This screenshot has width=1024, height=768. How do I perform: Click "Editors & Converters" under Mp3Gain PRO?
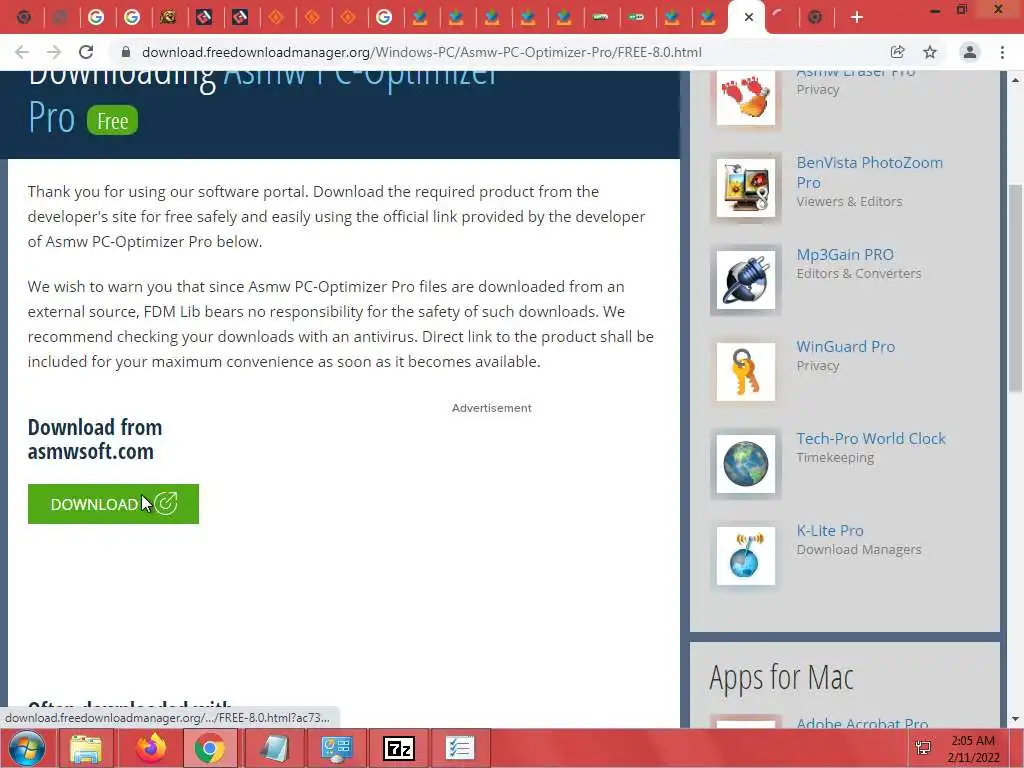pos(859,273)
